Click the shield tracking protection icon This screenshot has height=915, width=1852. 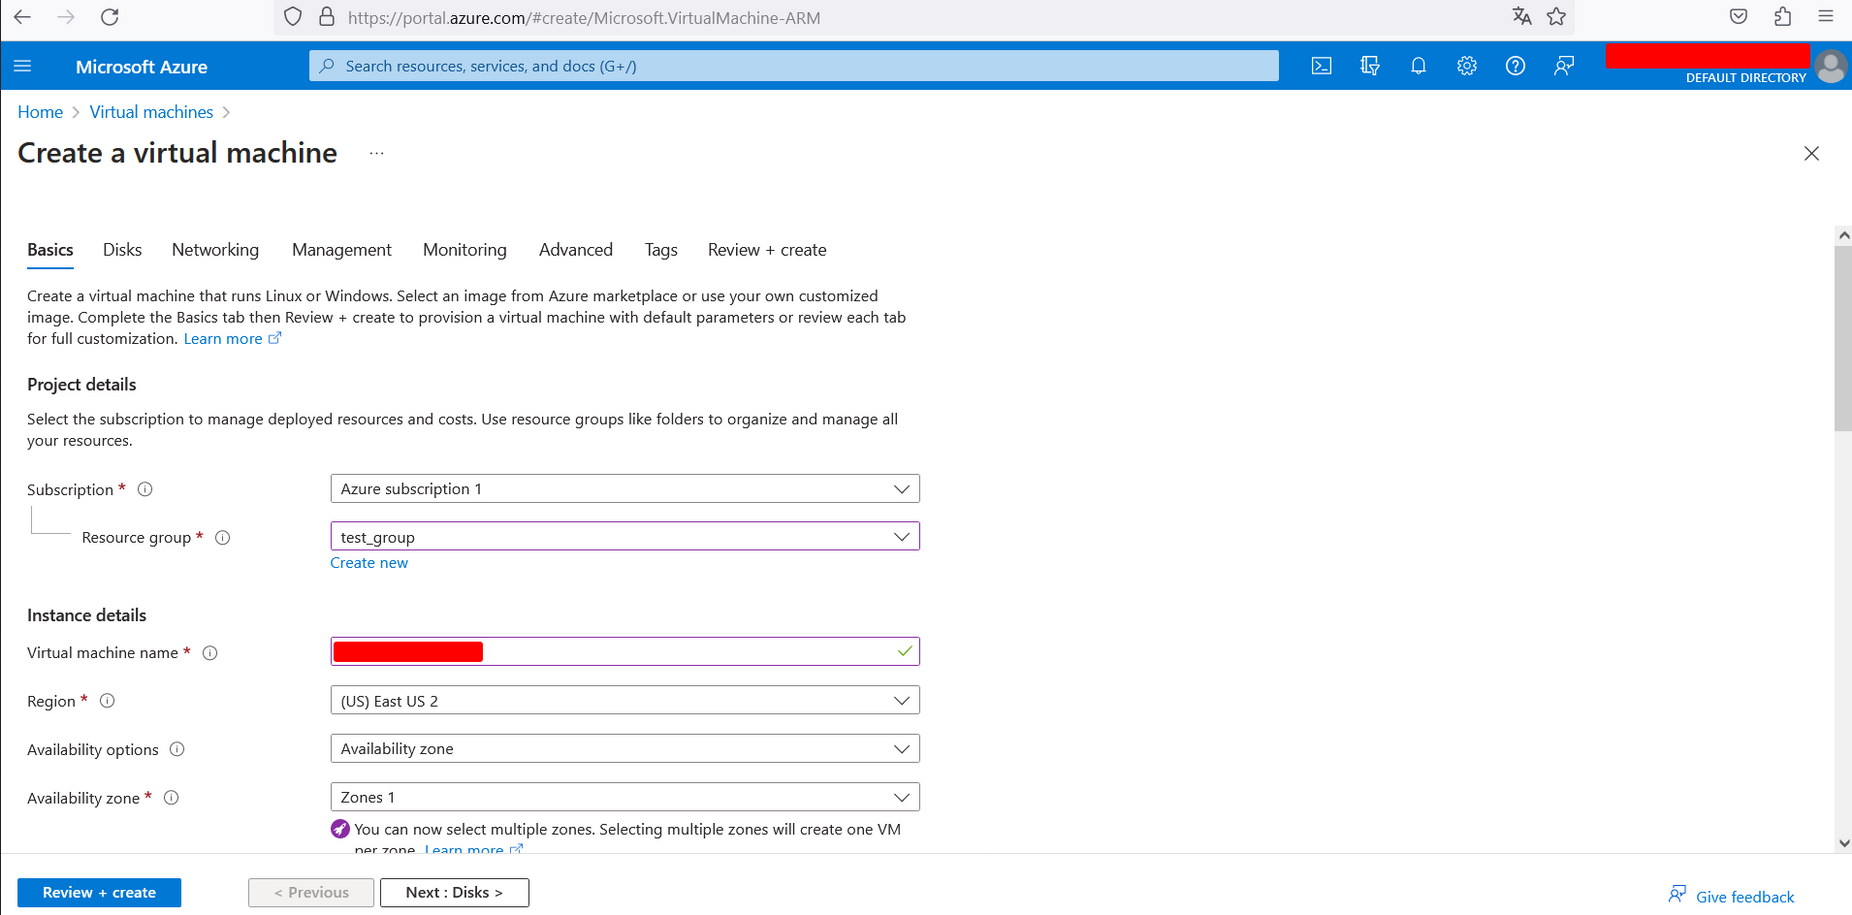coord(293,17)
